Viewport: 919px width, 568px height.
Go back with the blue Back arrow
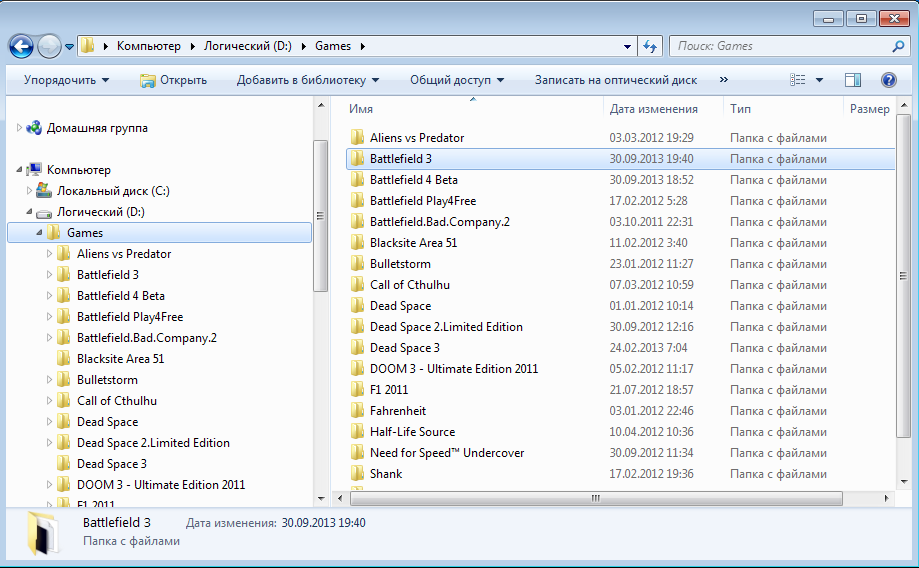[x=22, y=46]
